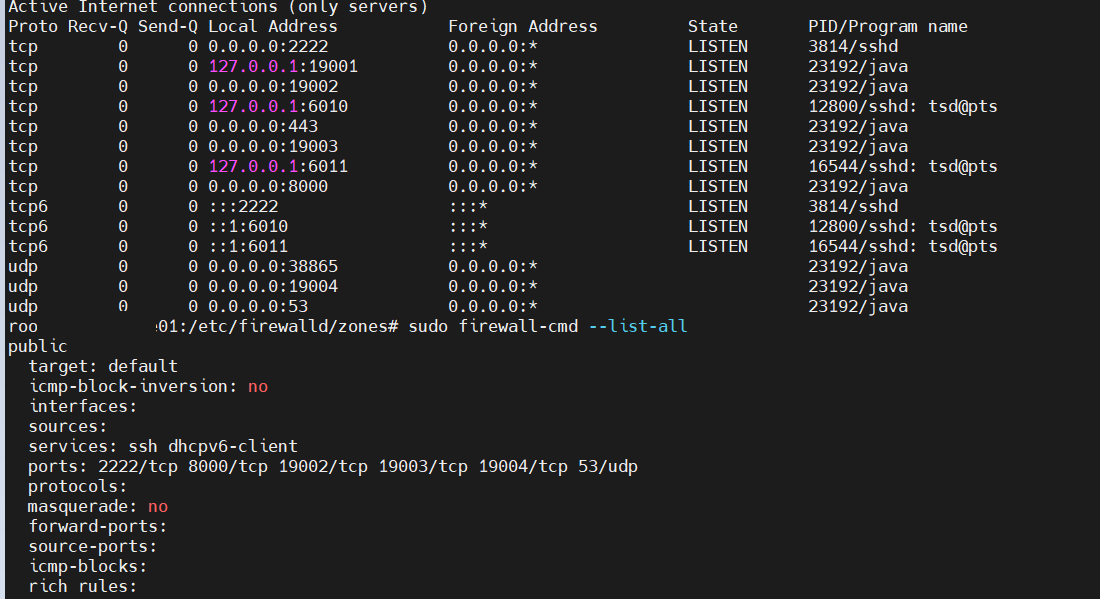This screenshot has width=1100, height=599.
Task: Click the 'rich rules:' line
Action: tap(82, 587)
